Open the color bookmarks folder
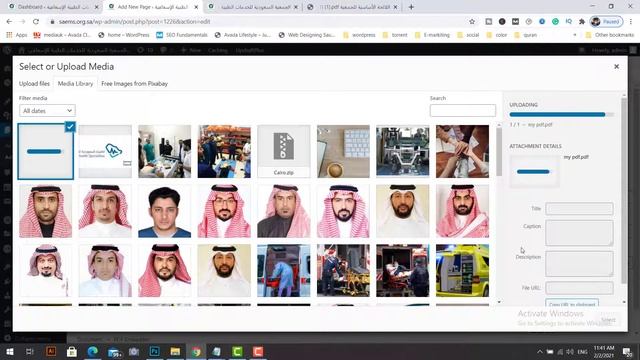Screen dimensions: 640x360 point(497,35)
